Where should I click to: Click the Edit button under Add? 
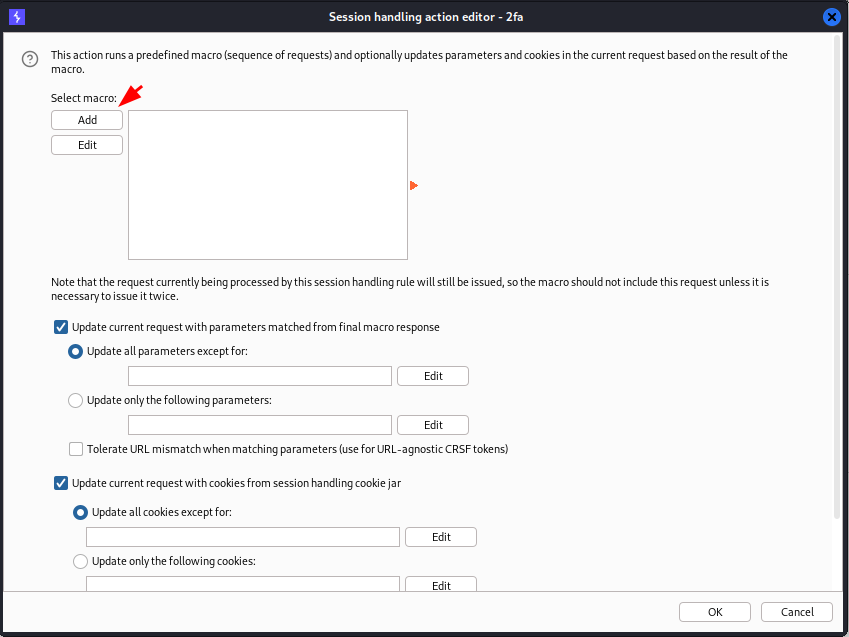pyautogui.click(x=87, y=145)
